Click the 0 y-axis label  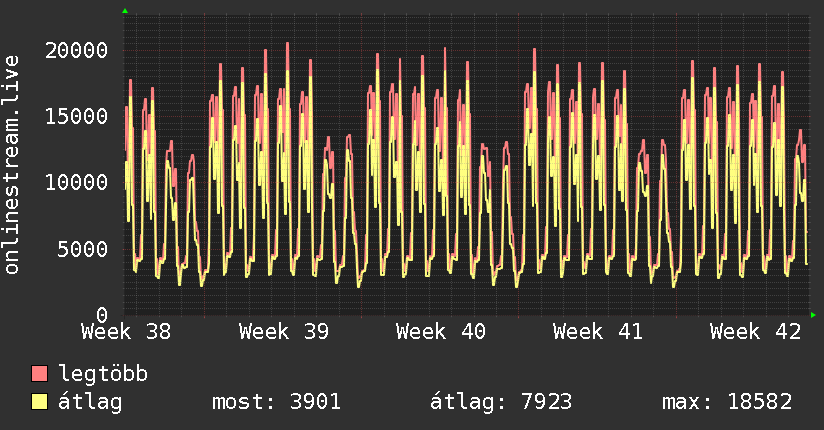pyautogui.click(x=102, y=315)
